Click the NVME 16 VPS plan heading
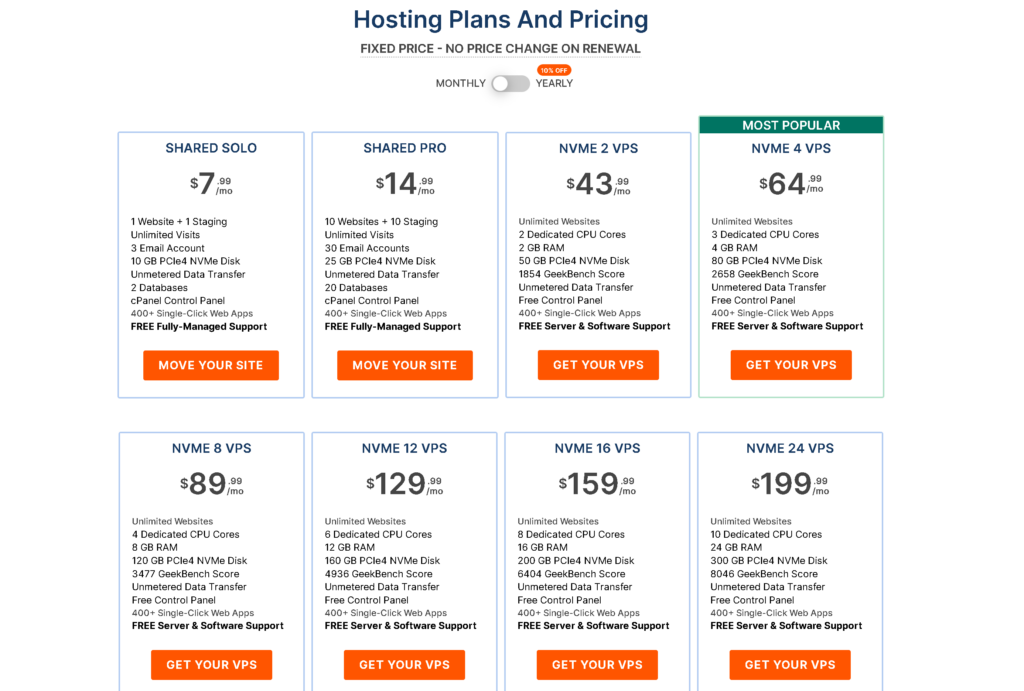 tap(597, 448)
